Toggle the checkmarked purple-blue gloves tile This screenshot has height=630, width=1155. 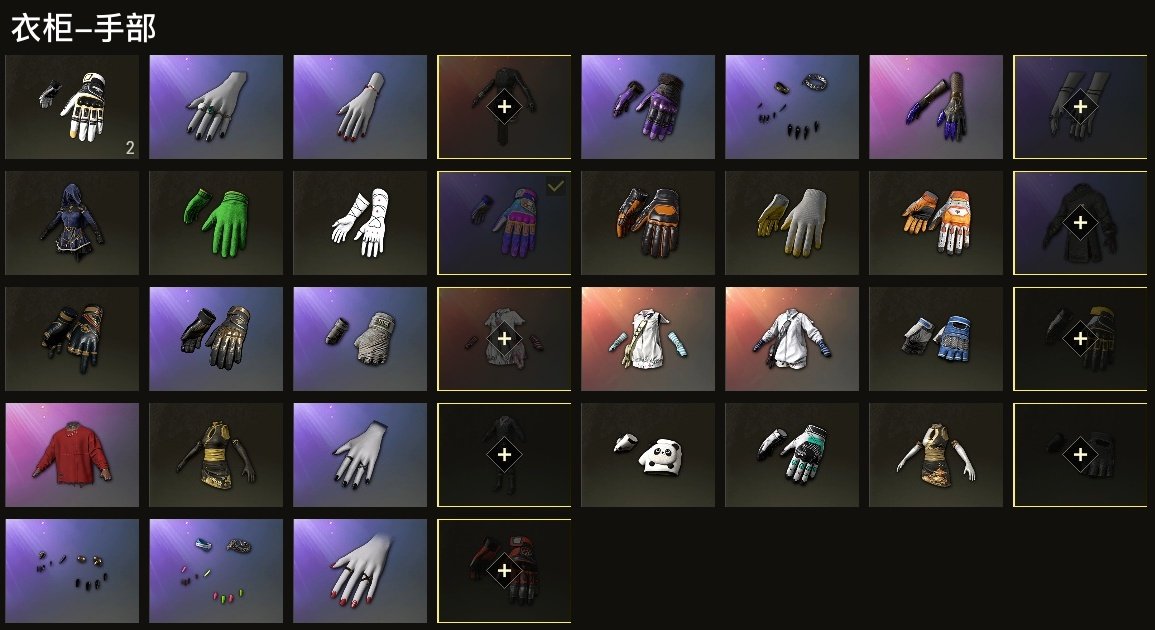(504, 223)
